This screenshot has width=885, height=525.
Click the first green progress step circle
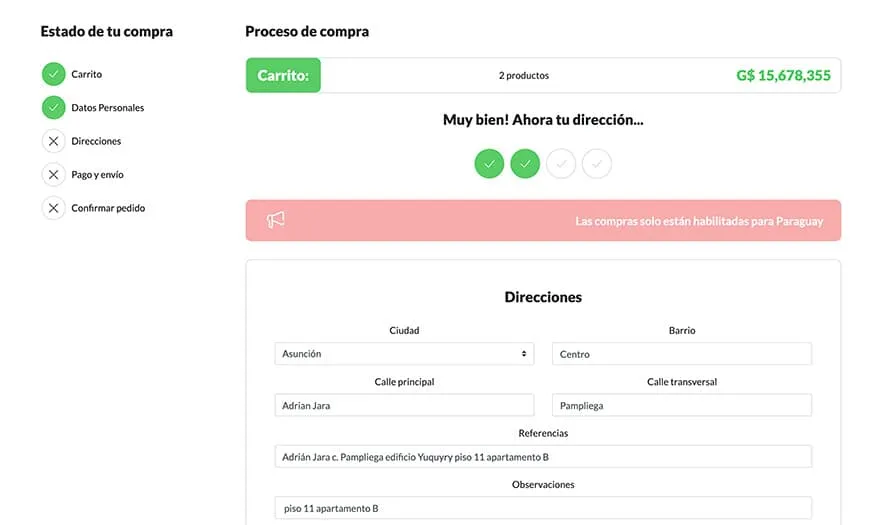coord(489,163)
